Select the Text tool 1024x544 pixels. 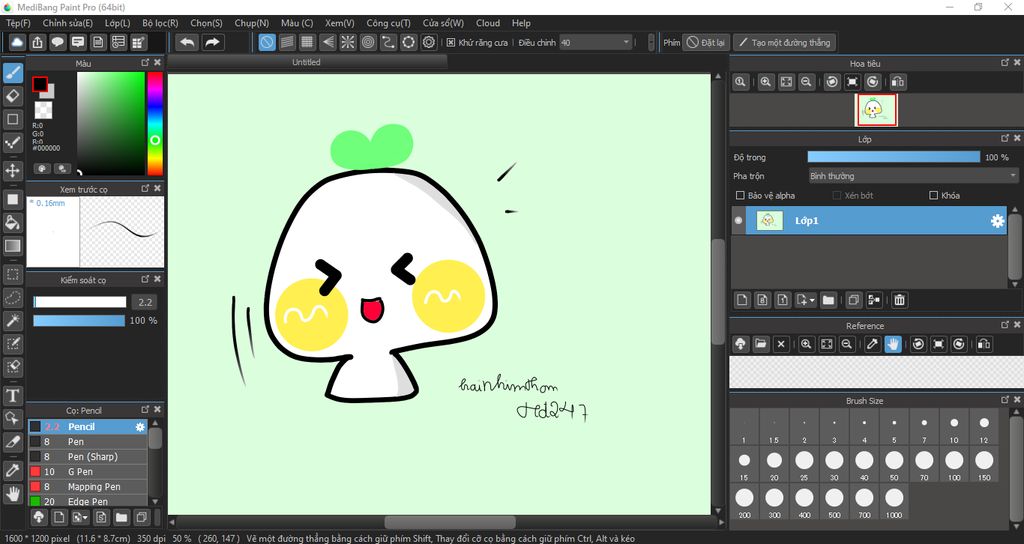13,396
